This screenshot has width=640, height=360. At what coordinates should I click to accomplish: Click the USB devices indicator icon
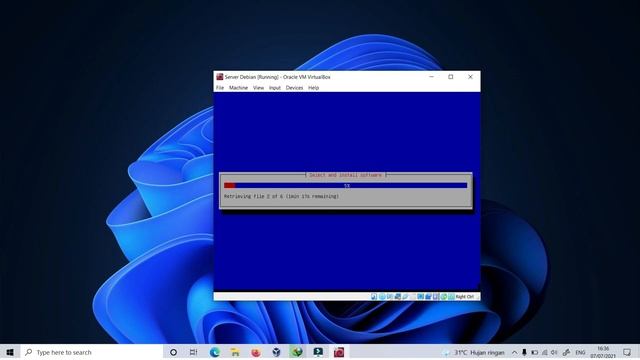point(405,297)
